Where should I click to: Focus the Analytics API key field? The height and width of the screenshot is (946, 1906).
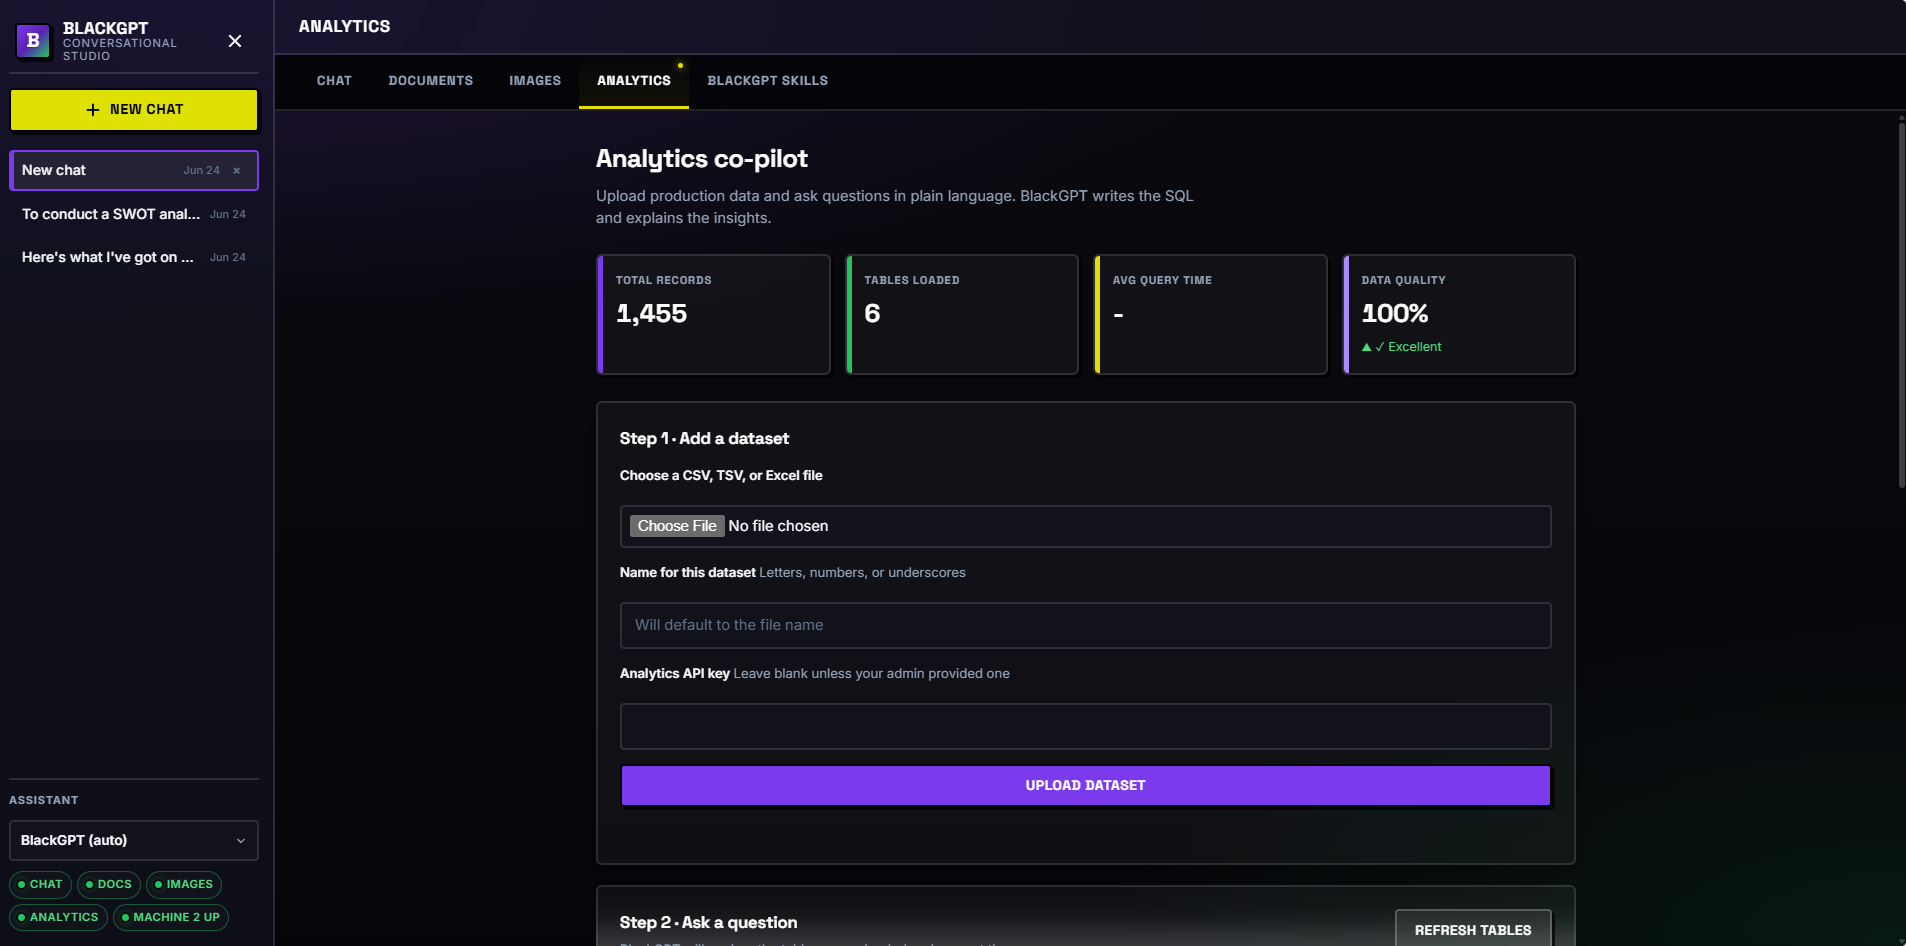(x=1085, y=726)
